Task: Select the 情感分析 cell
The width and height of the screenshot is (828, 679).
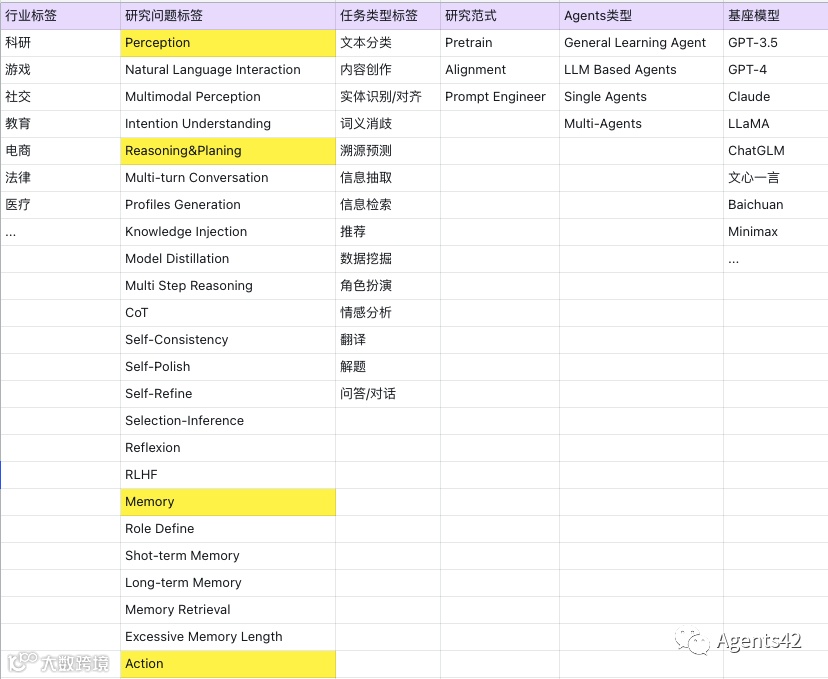Action: 388,313
